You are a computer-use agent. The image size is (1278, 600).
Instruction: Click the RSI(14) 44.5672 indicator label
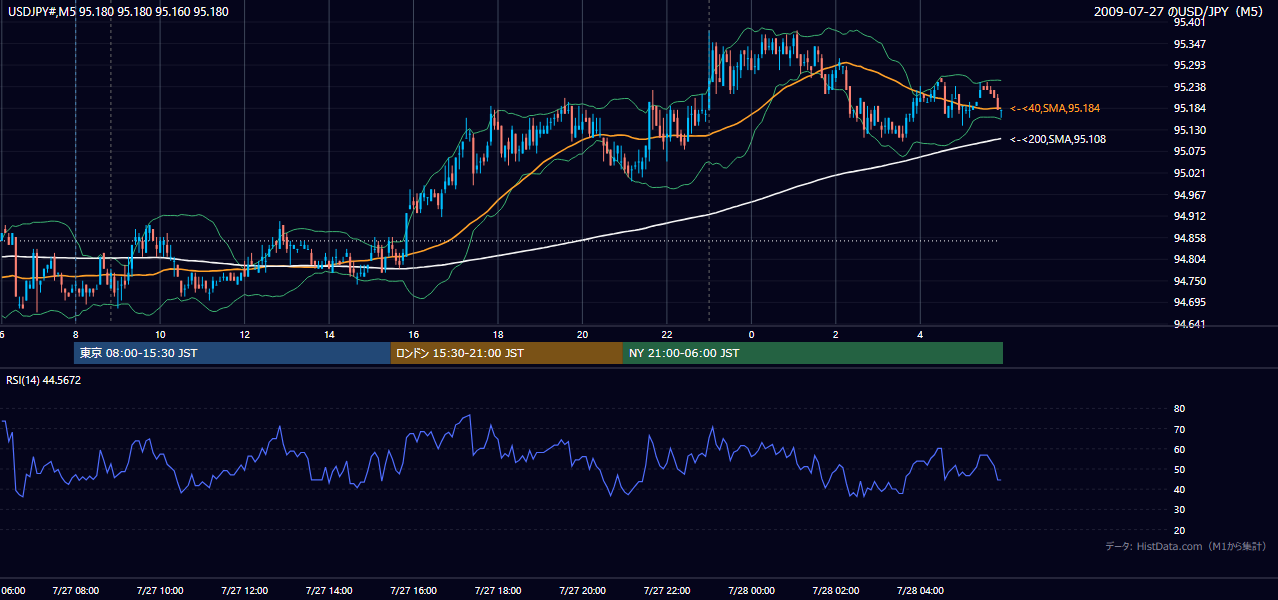(44, 380)
